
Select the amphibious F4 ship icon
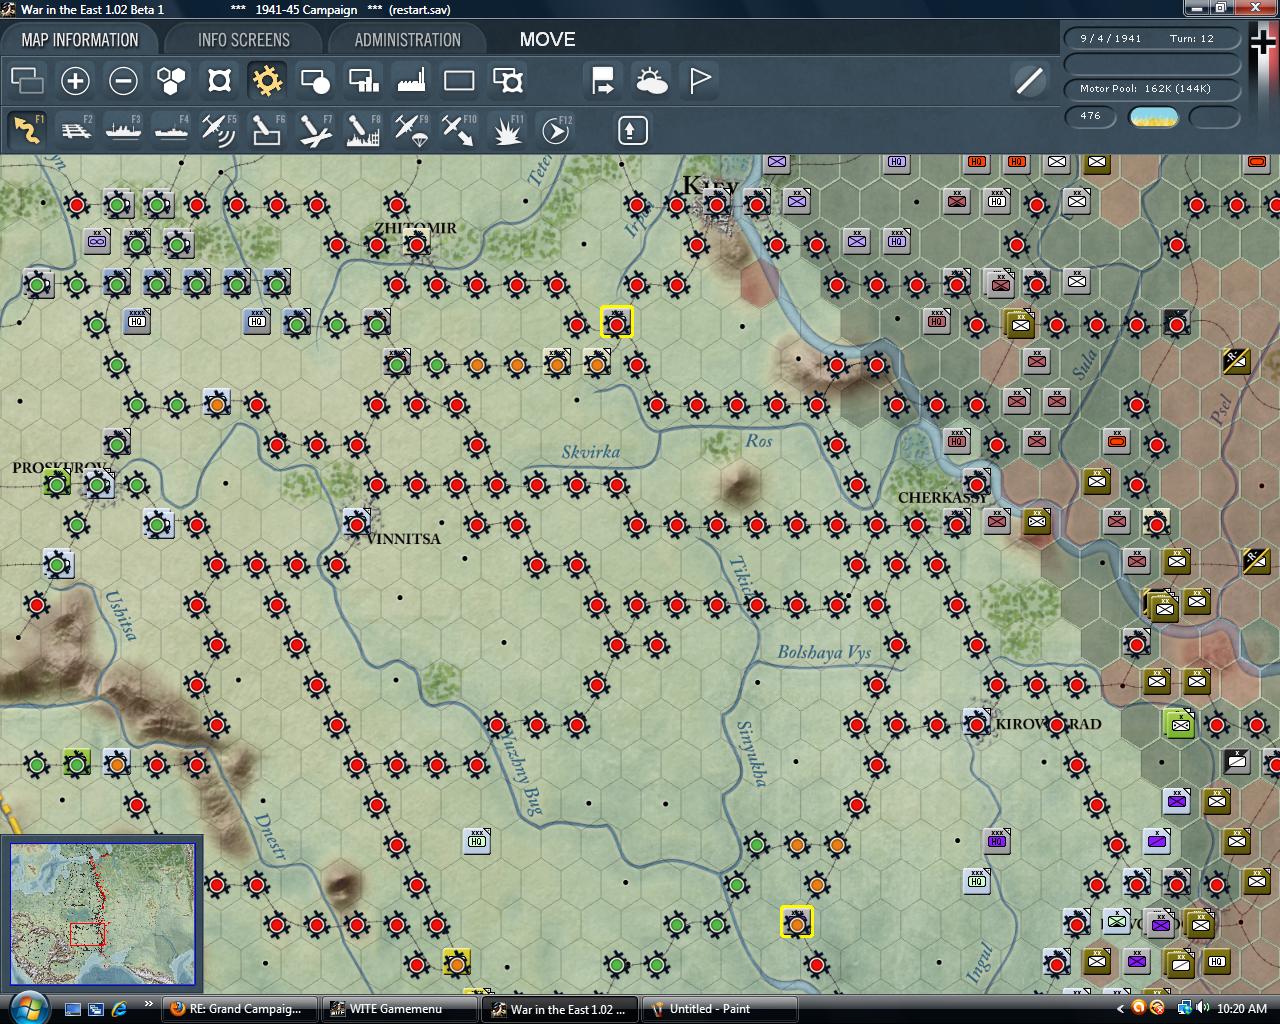pyautogui.click(x=171, y=130)
